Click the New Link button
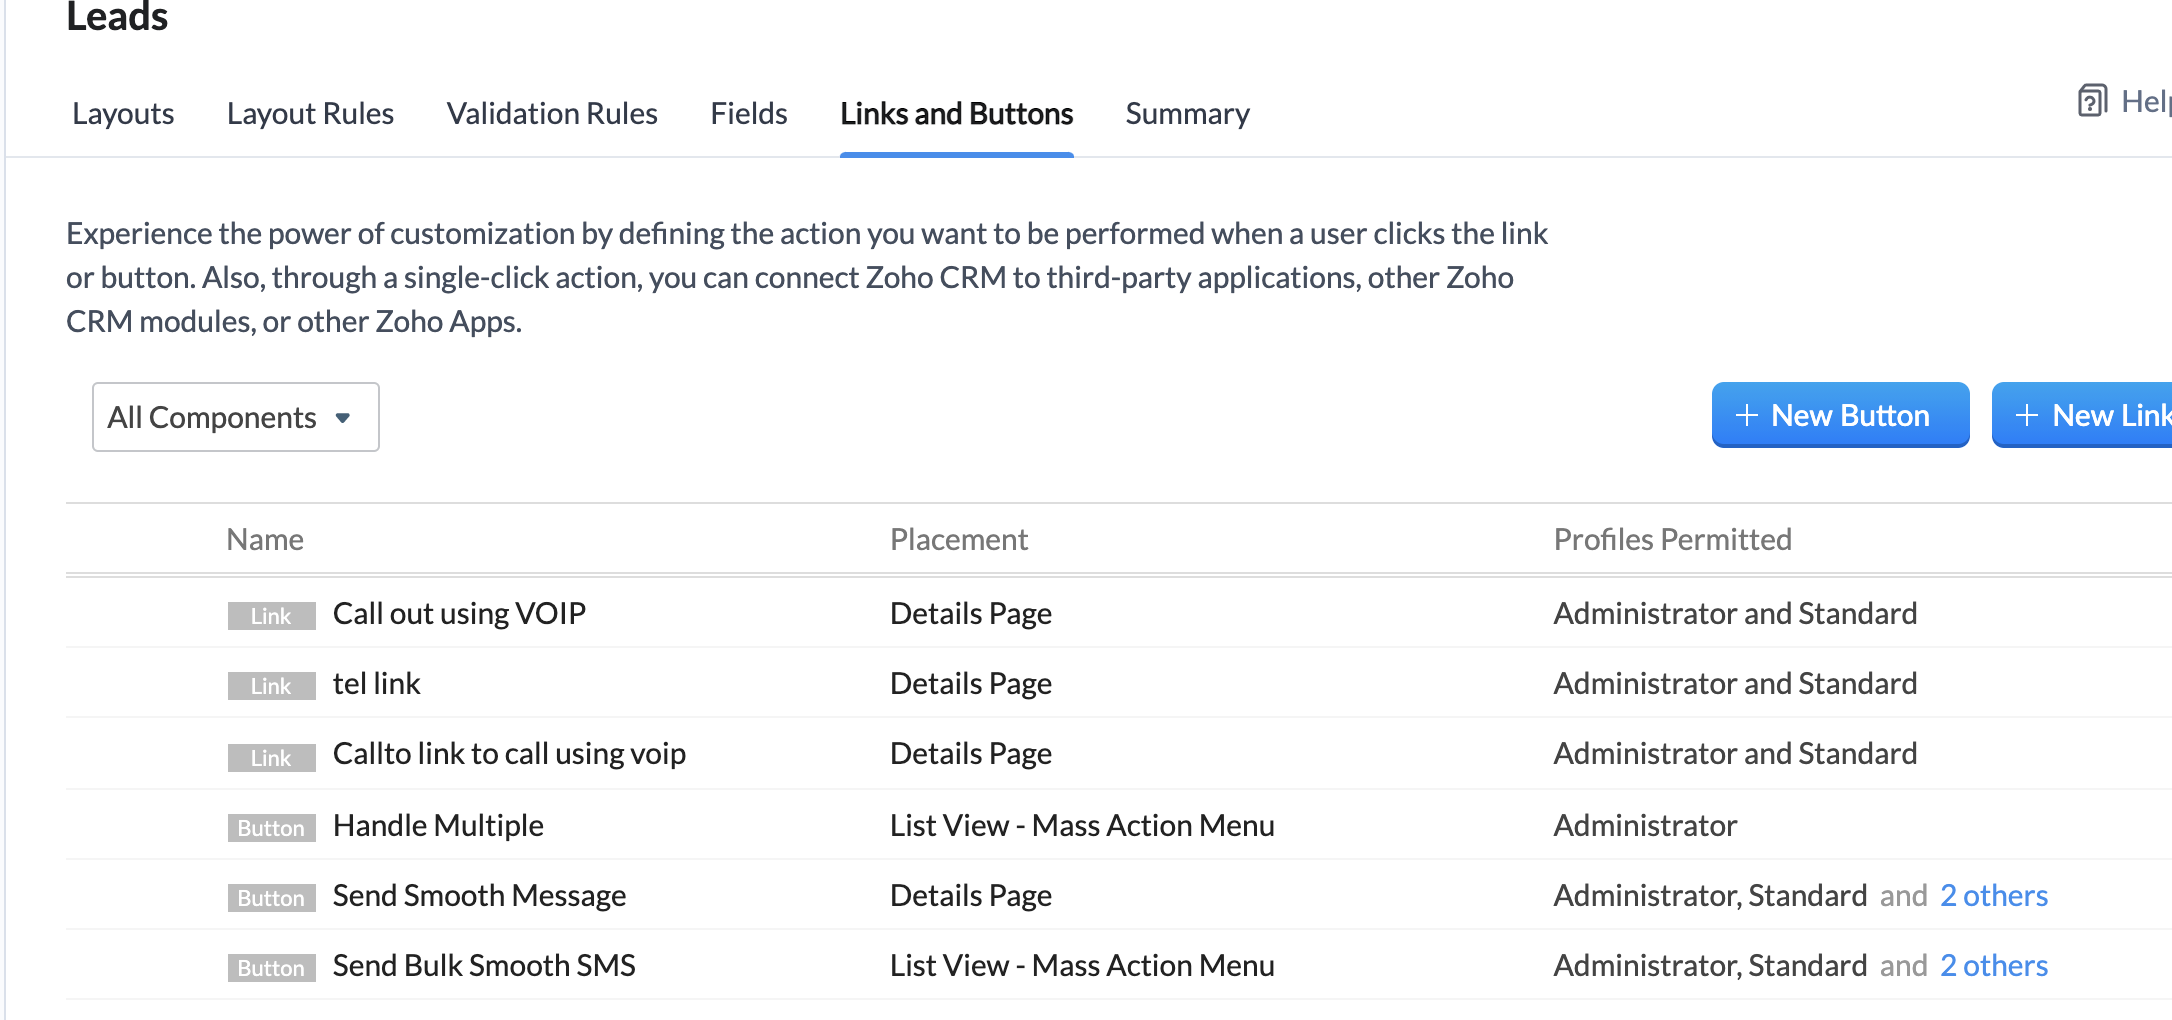This screenshot has height=1020, width=2172. click(x=2090, y=415)
